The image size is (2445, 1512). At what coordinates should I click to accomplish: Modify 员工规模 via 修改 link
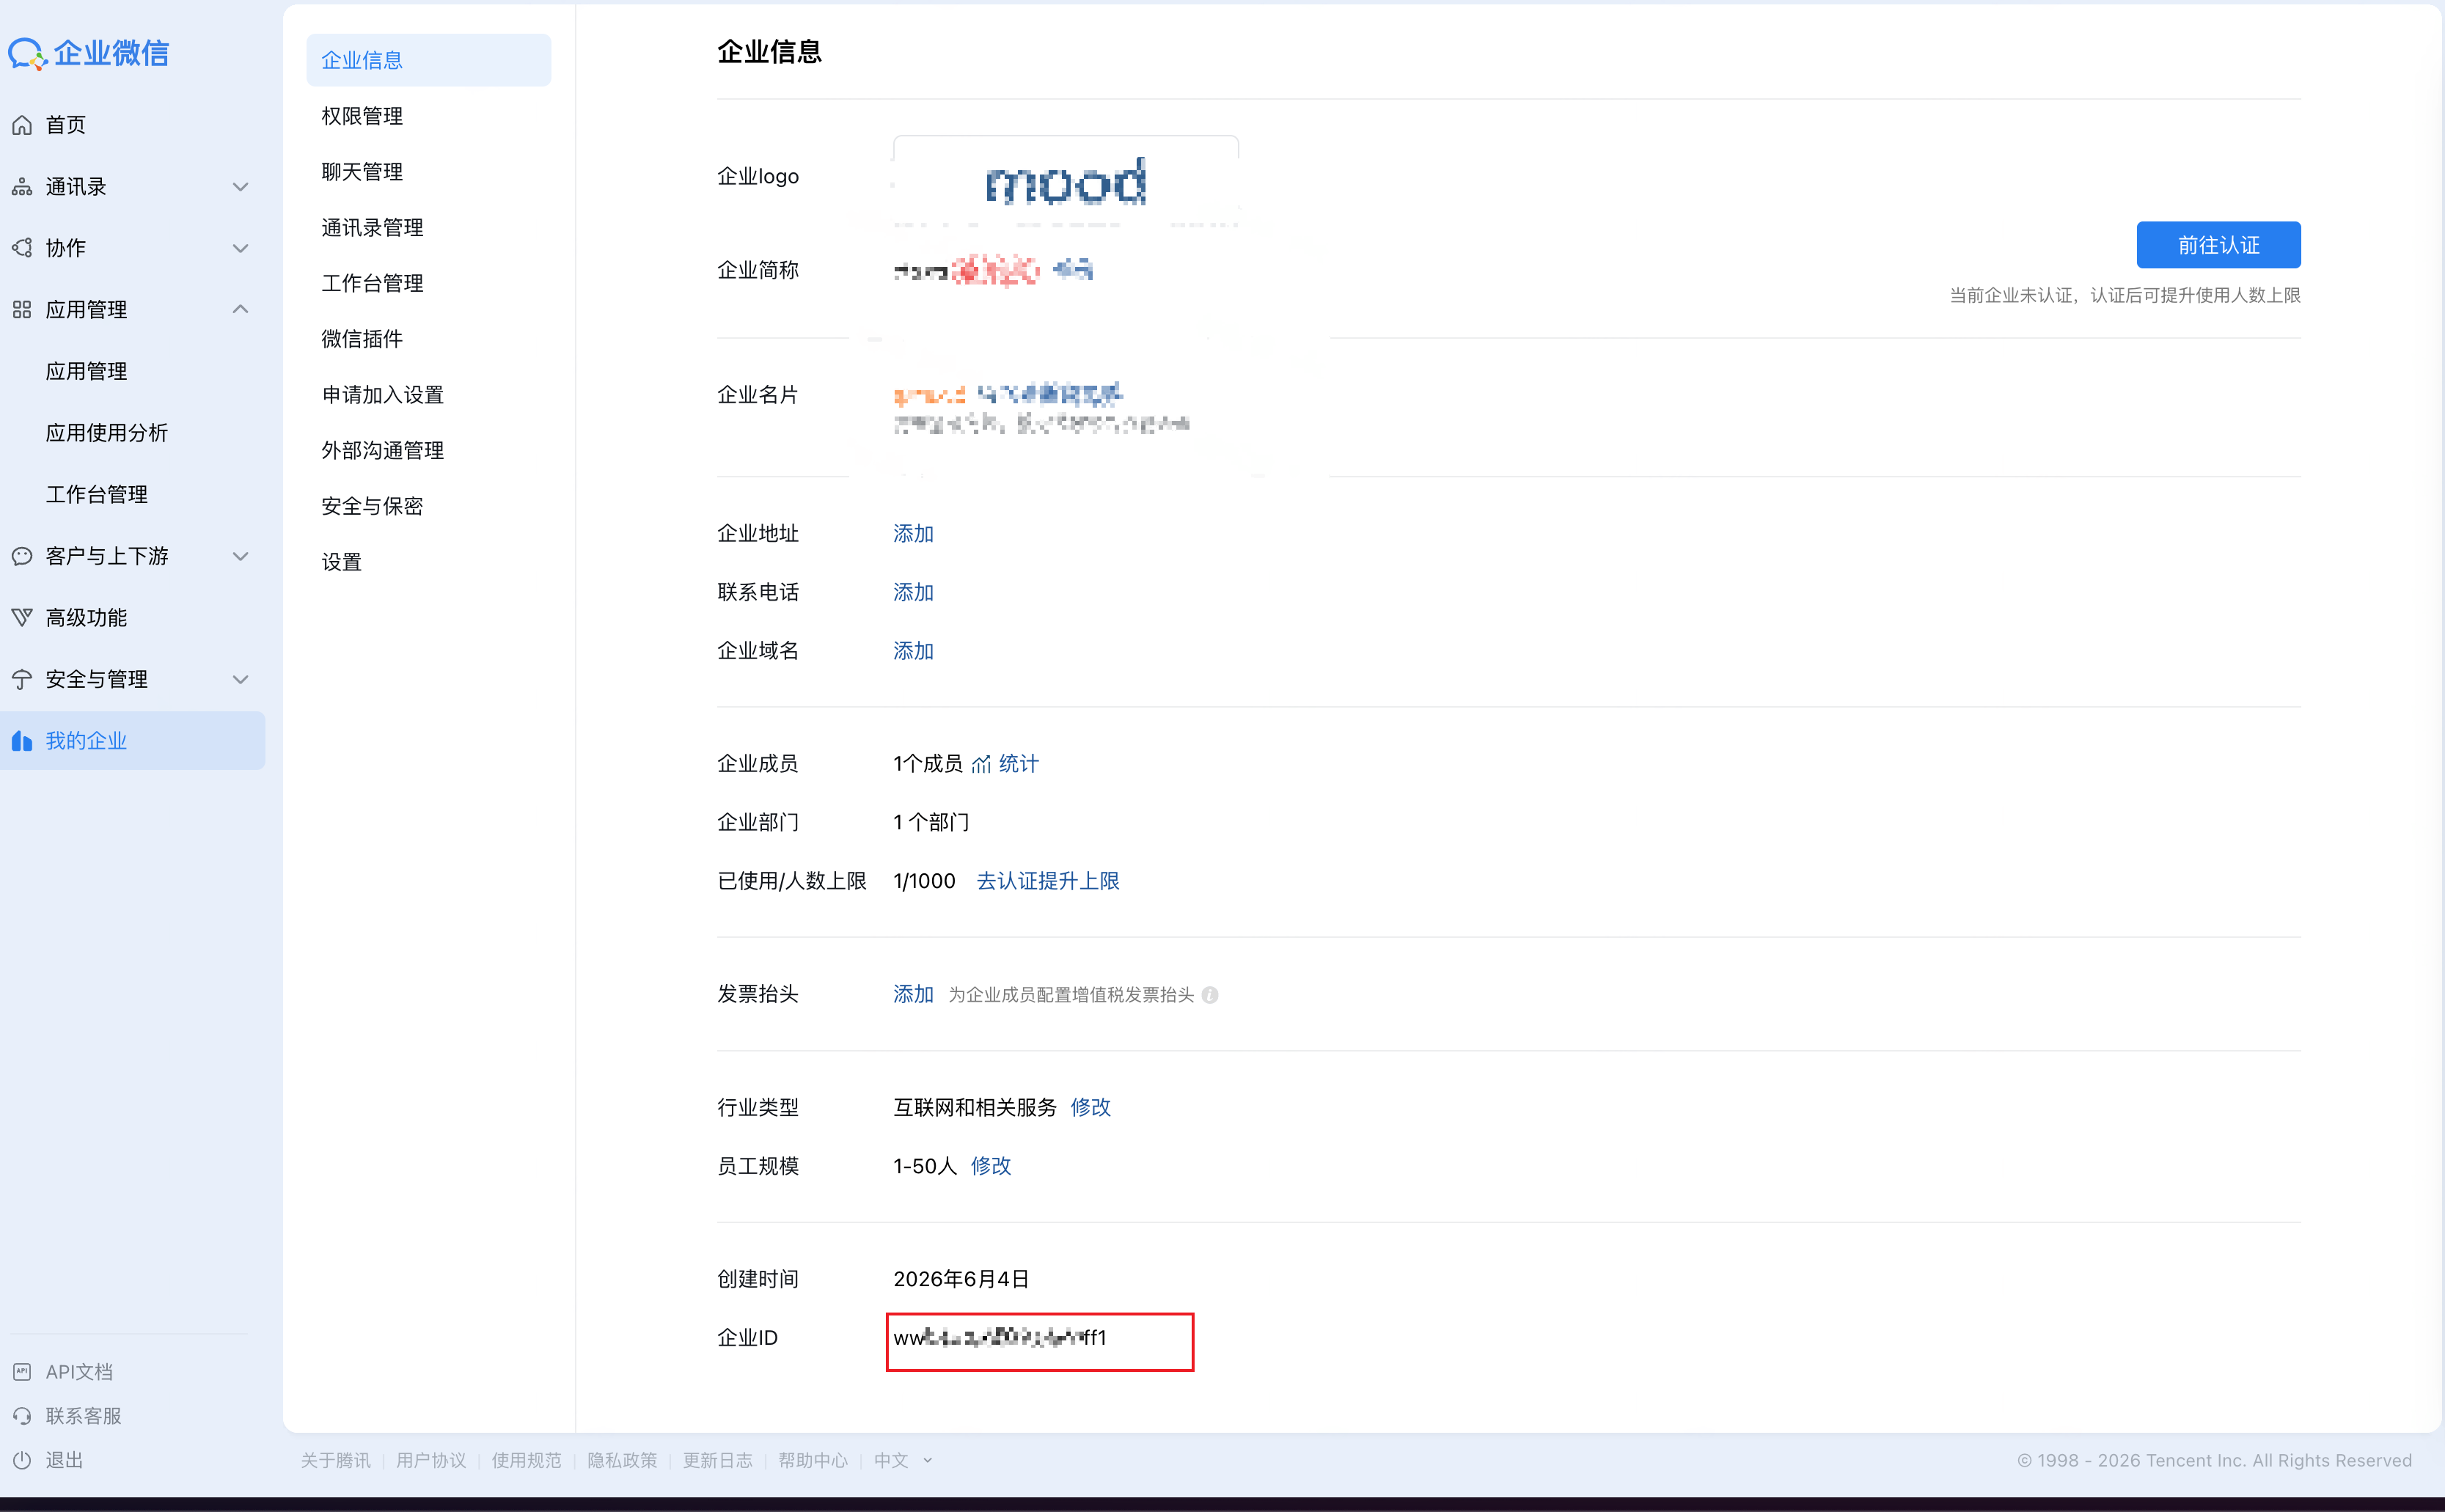click(x=991, y=1166)
